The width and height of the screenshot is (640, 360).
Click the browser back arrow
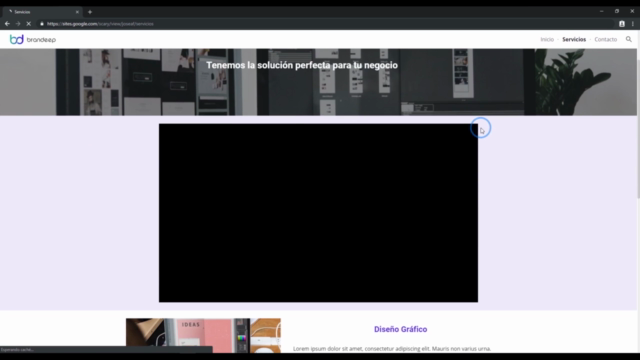point(7,24)
